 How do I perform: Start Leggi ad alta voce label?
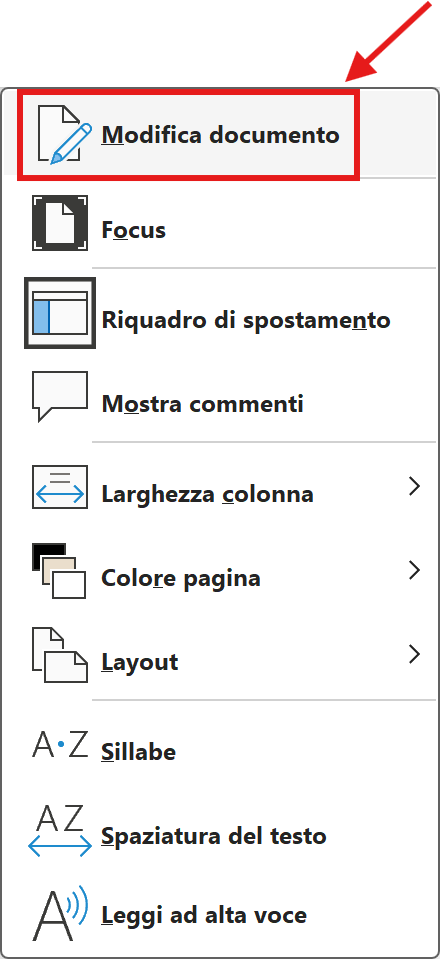click(204, 916)
